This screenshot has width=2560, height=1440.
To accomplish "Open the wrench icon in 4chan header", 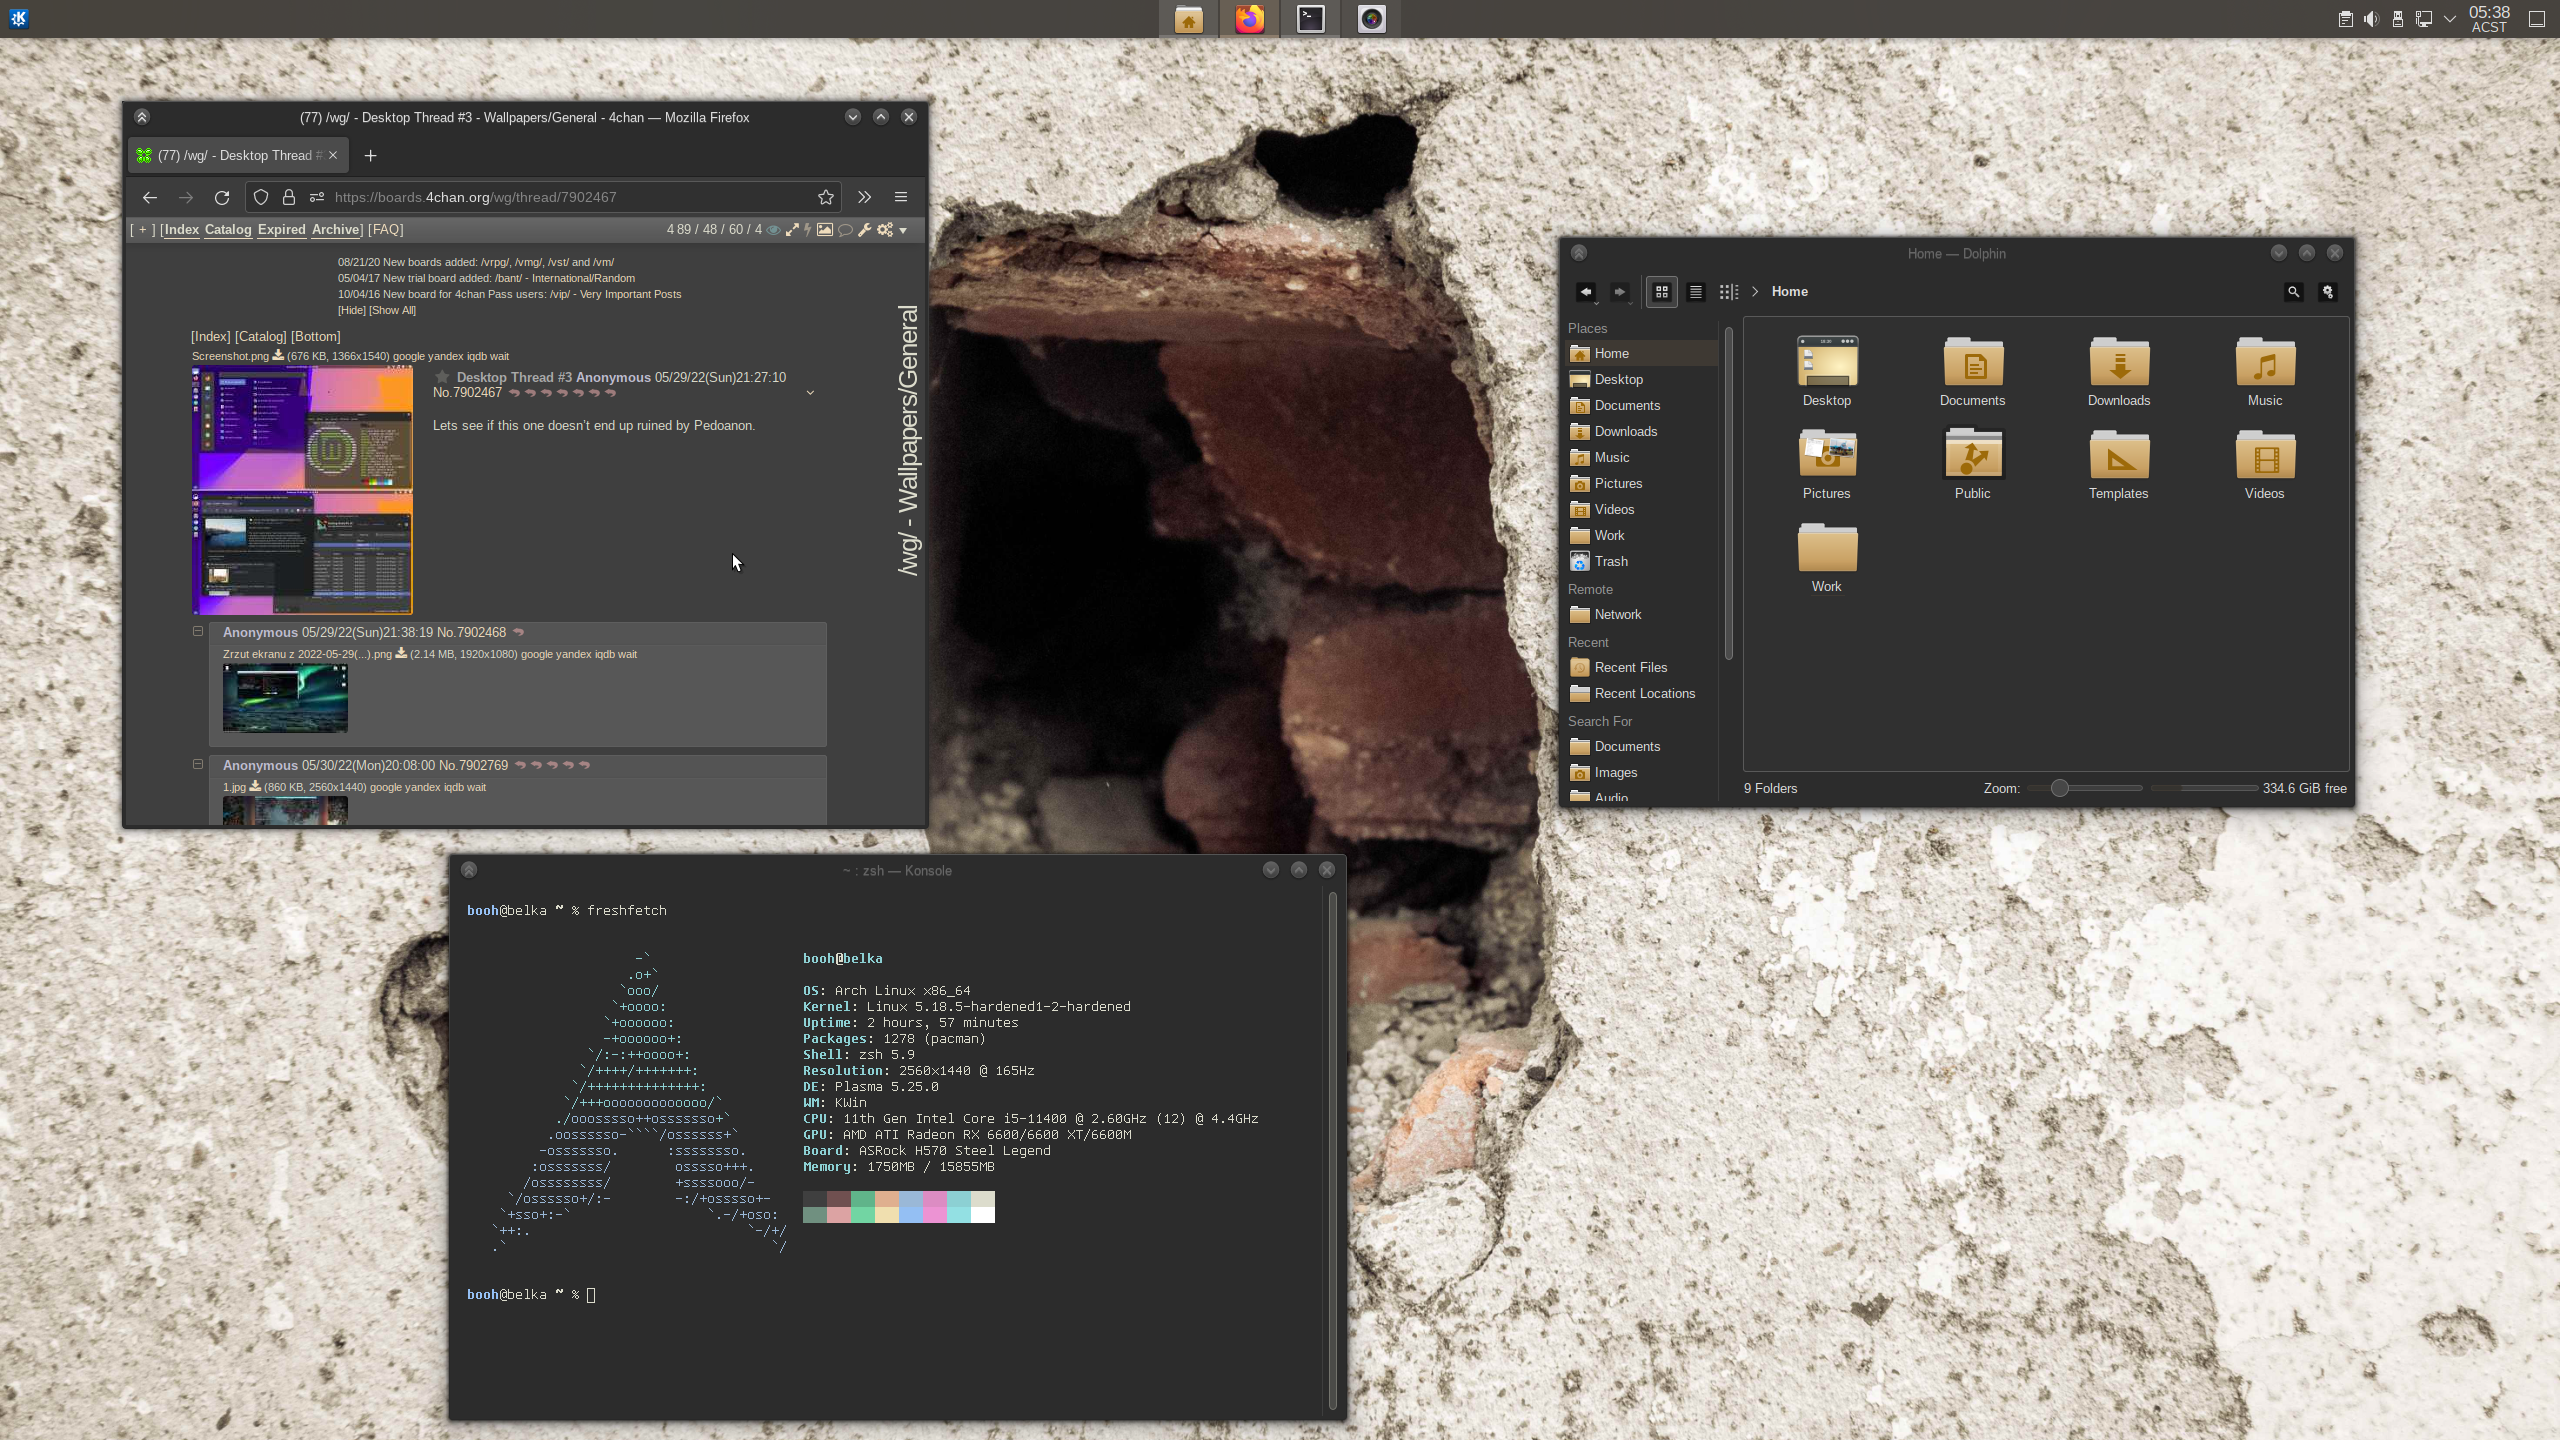I will tap(865, 230).
